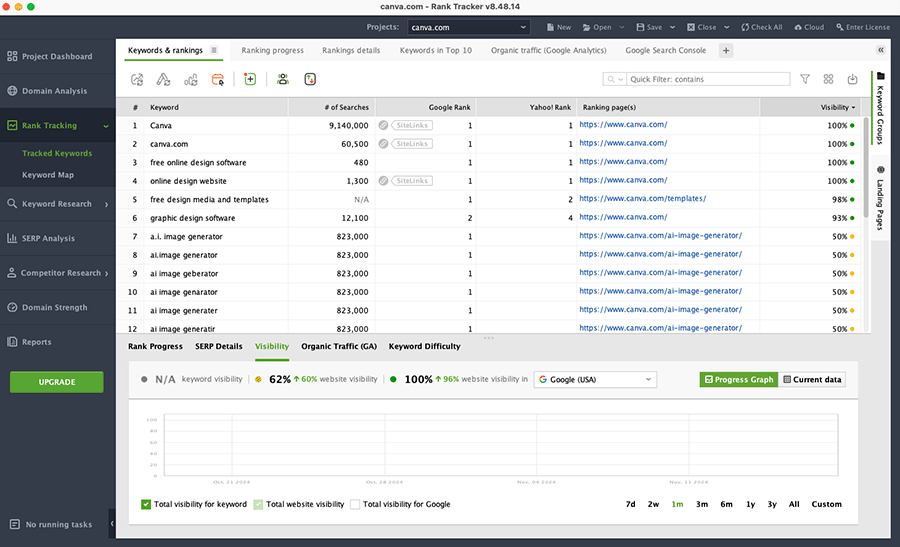The width and height of the screenshot is (900, 547).
Task: Expand the Keyword Research sidebar section
Action: (x=106, y=204)
